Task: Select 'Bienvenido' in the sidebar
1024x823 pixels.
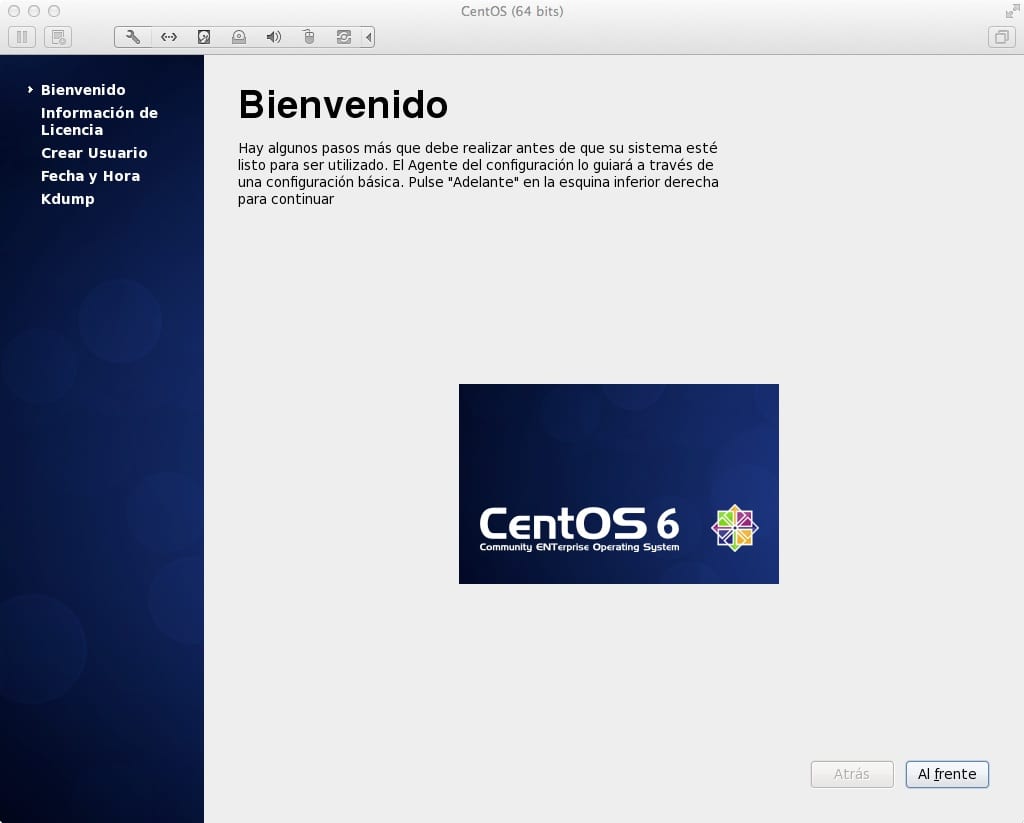Action: pyautogui.click(x=83, y=90)
